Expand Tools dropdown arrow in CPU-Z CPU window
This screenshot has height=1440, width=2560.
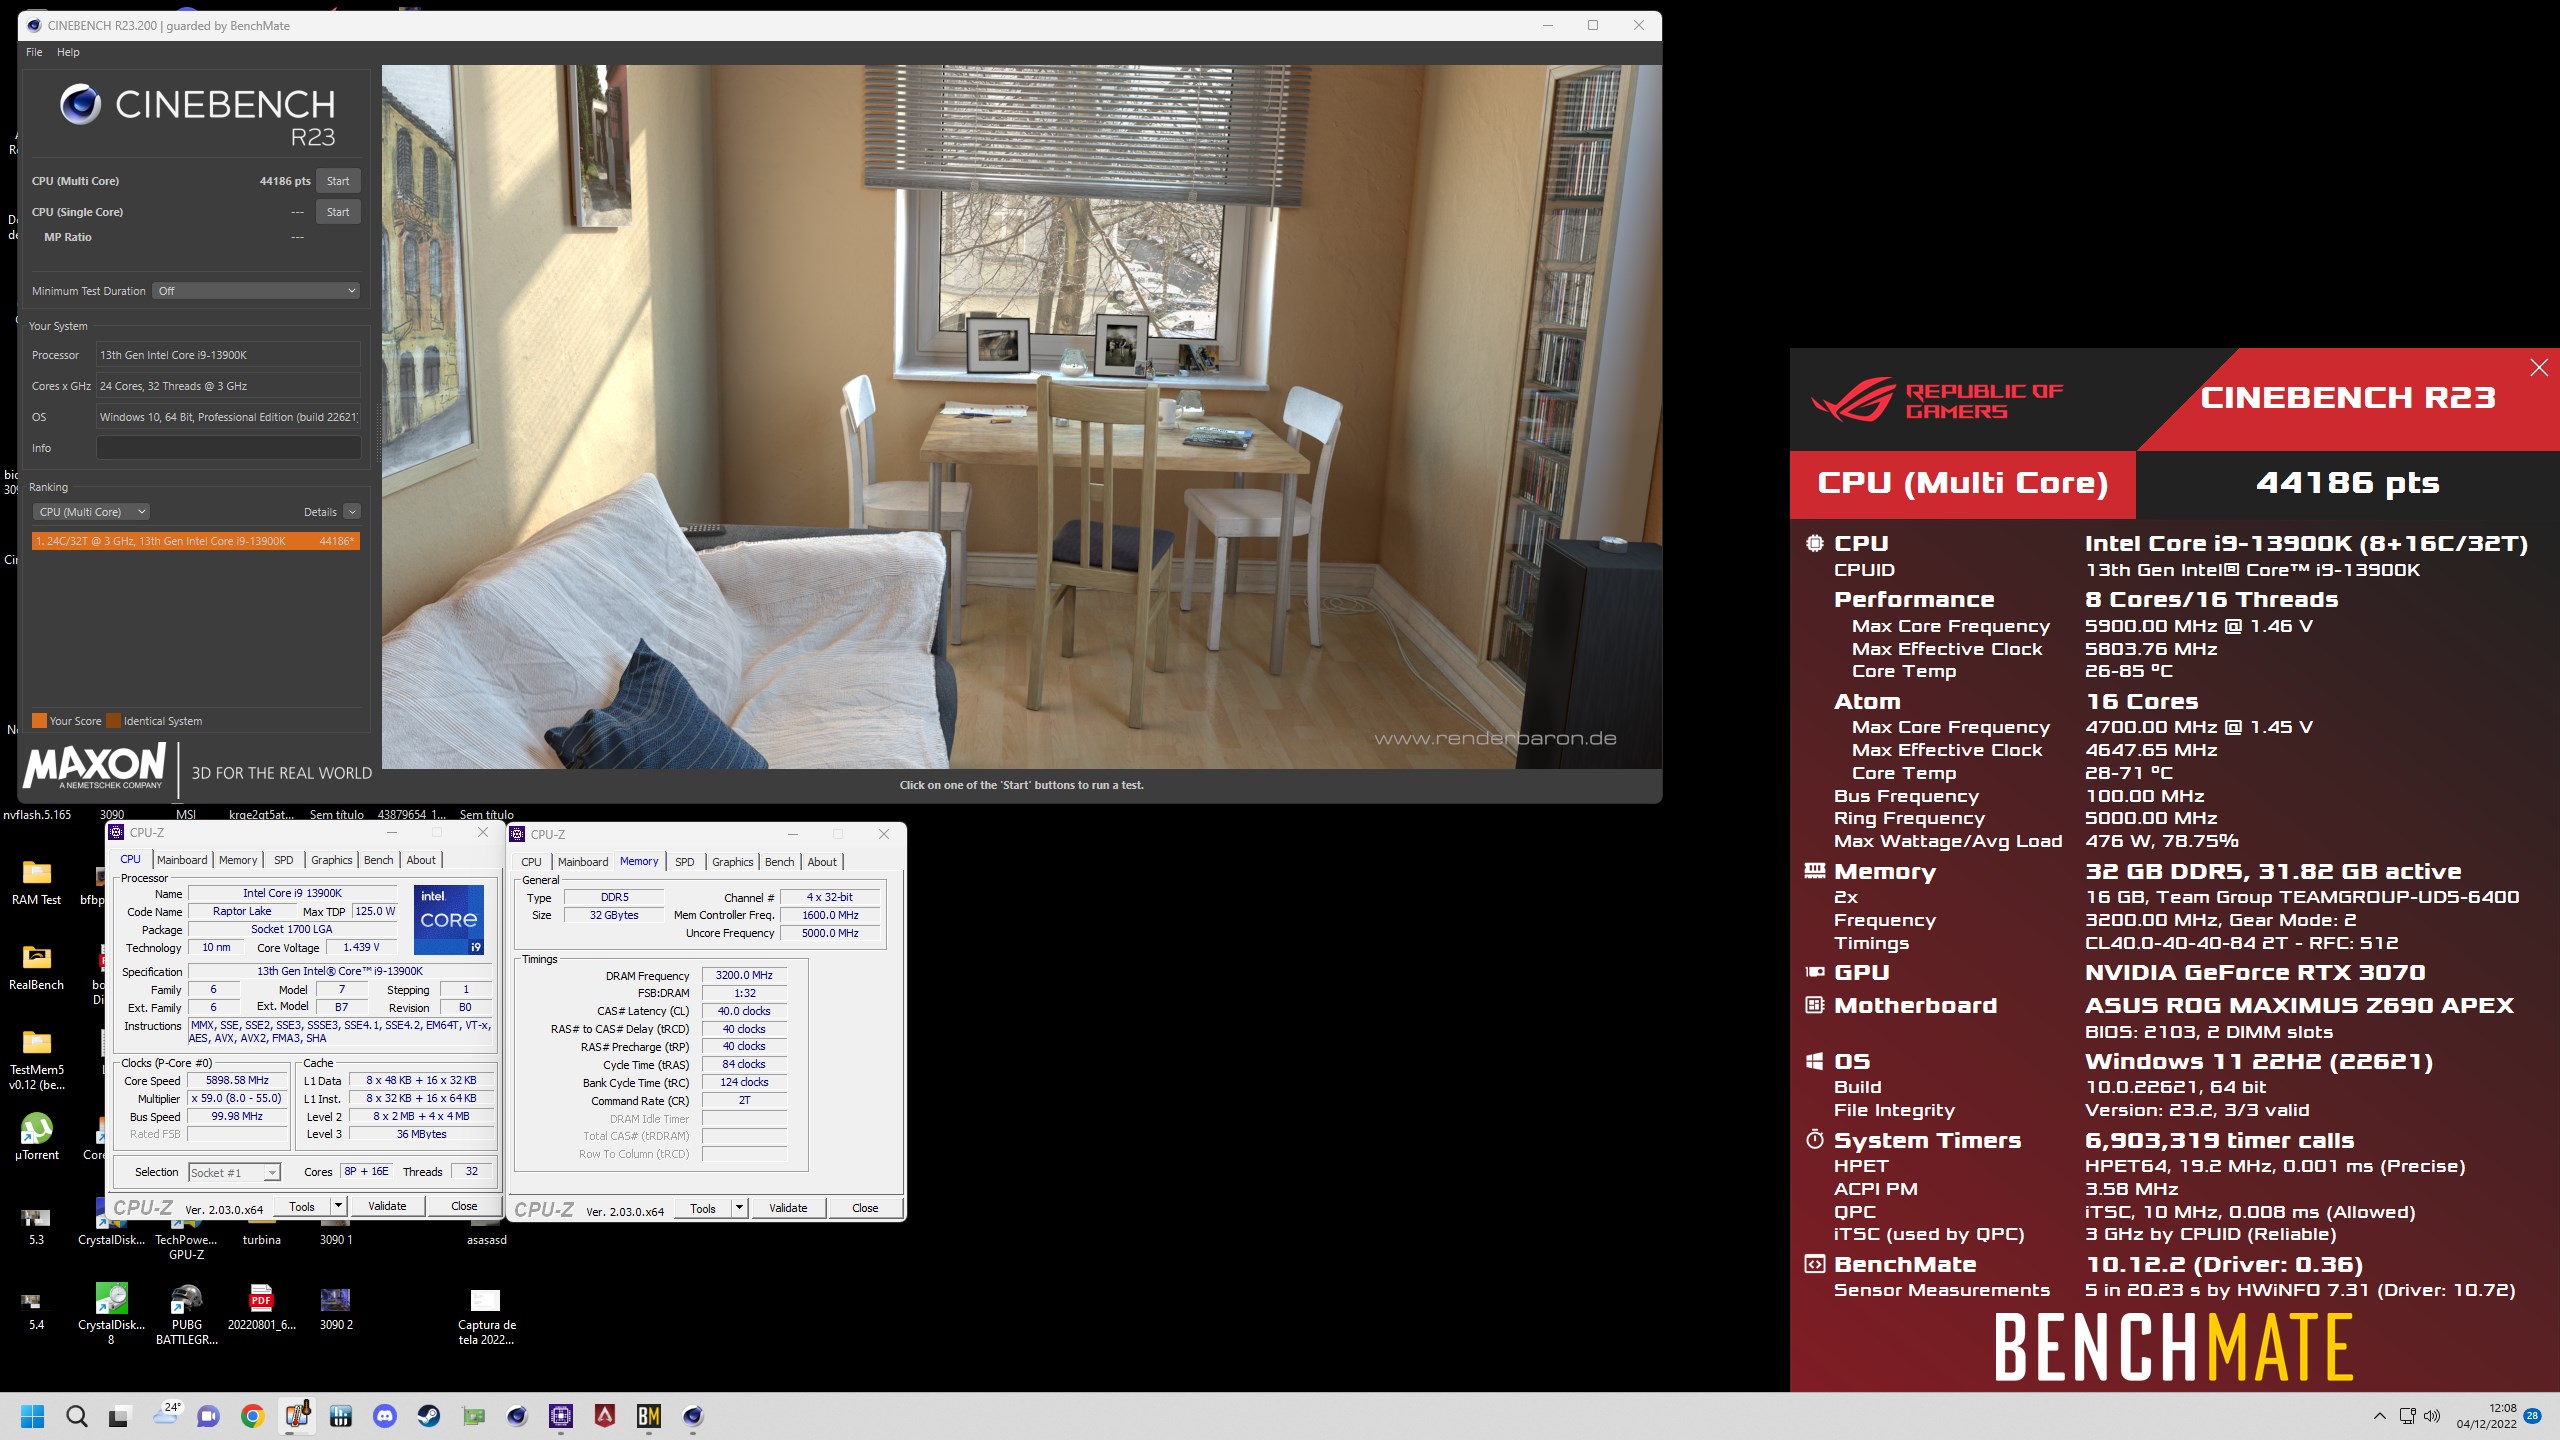[x=338, y=1207]
